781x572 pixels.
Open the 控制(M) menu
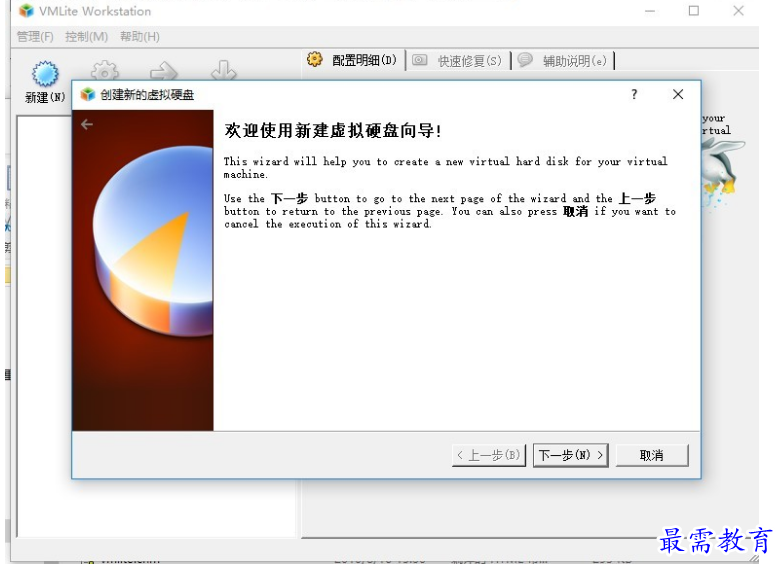(x=86, y=36)
